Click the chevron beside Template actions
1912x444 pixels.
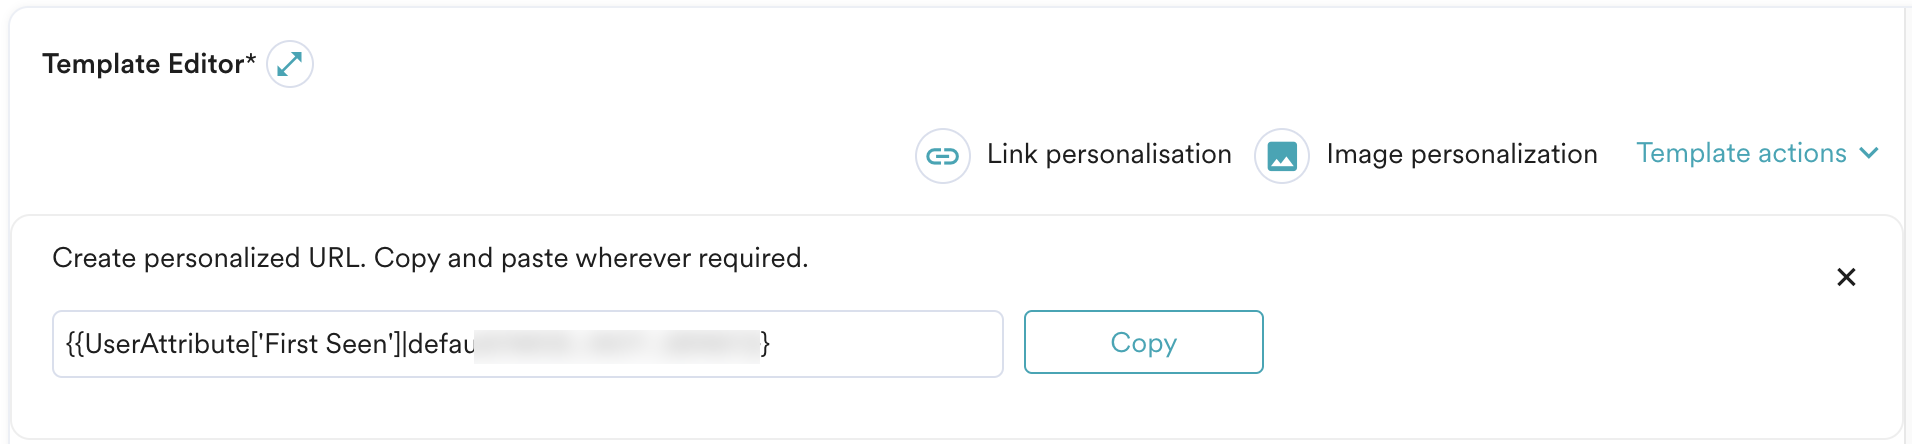coord(1869,153)
